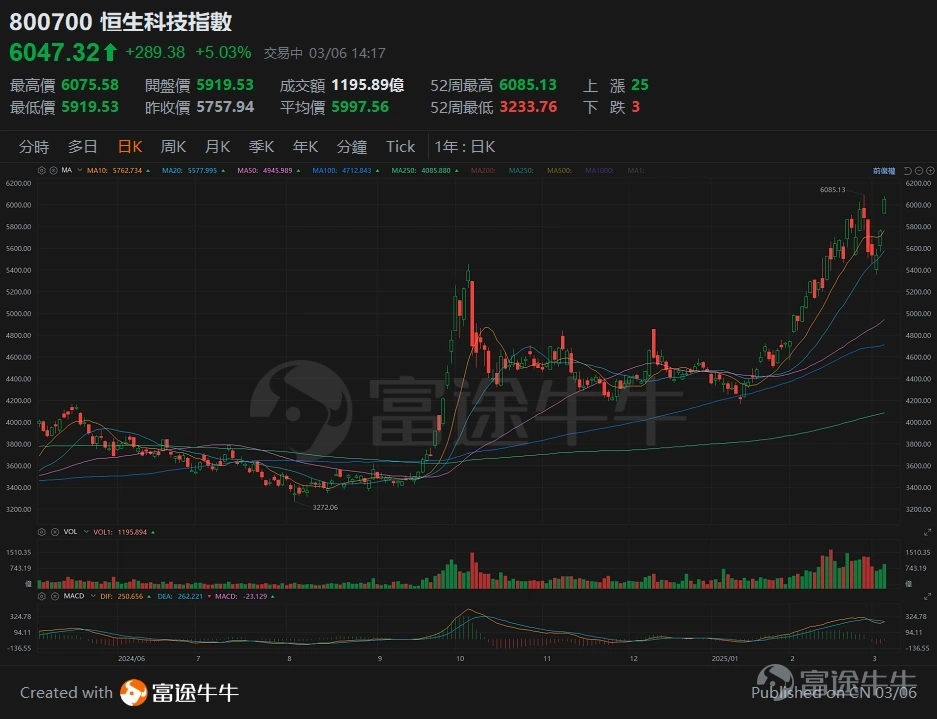Screen dimensions: 937x719
Task: Remove the MA indicator with its X icon
Action: click(x=53, y=170)
